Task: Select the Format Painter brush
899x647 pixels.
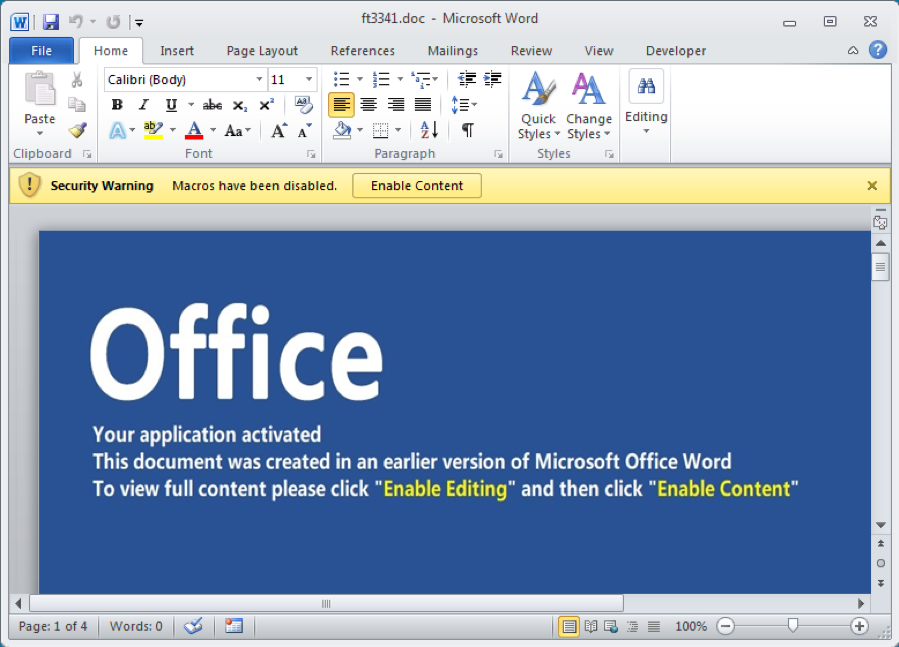Action: click(77, 130)
